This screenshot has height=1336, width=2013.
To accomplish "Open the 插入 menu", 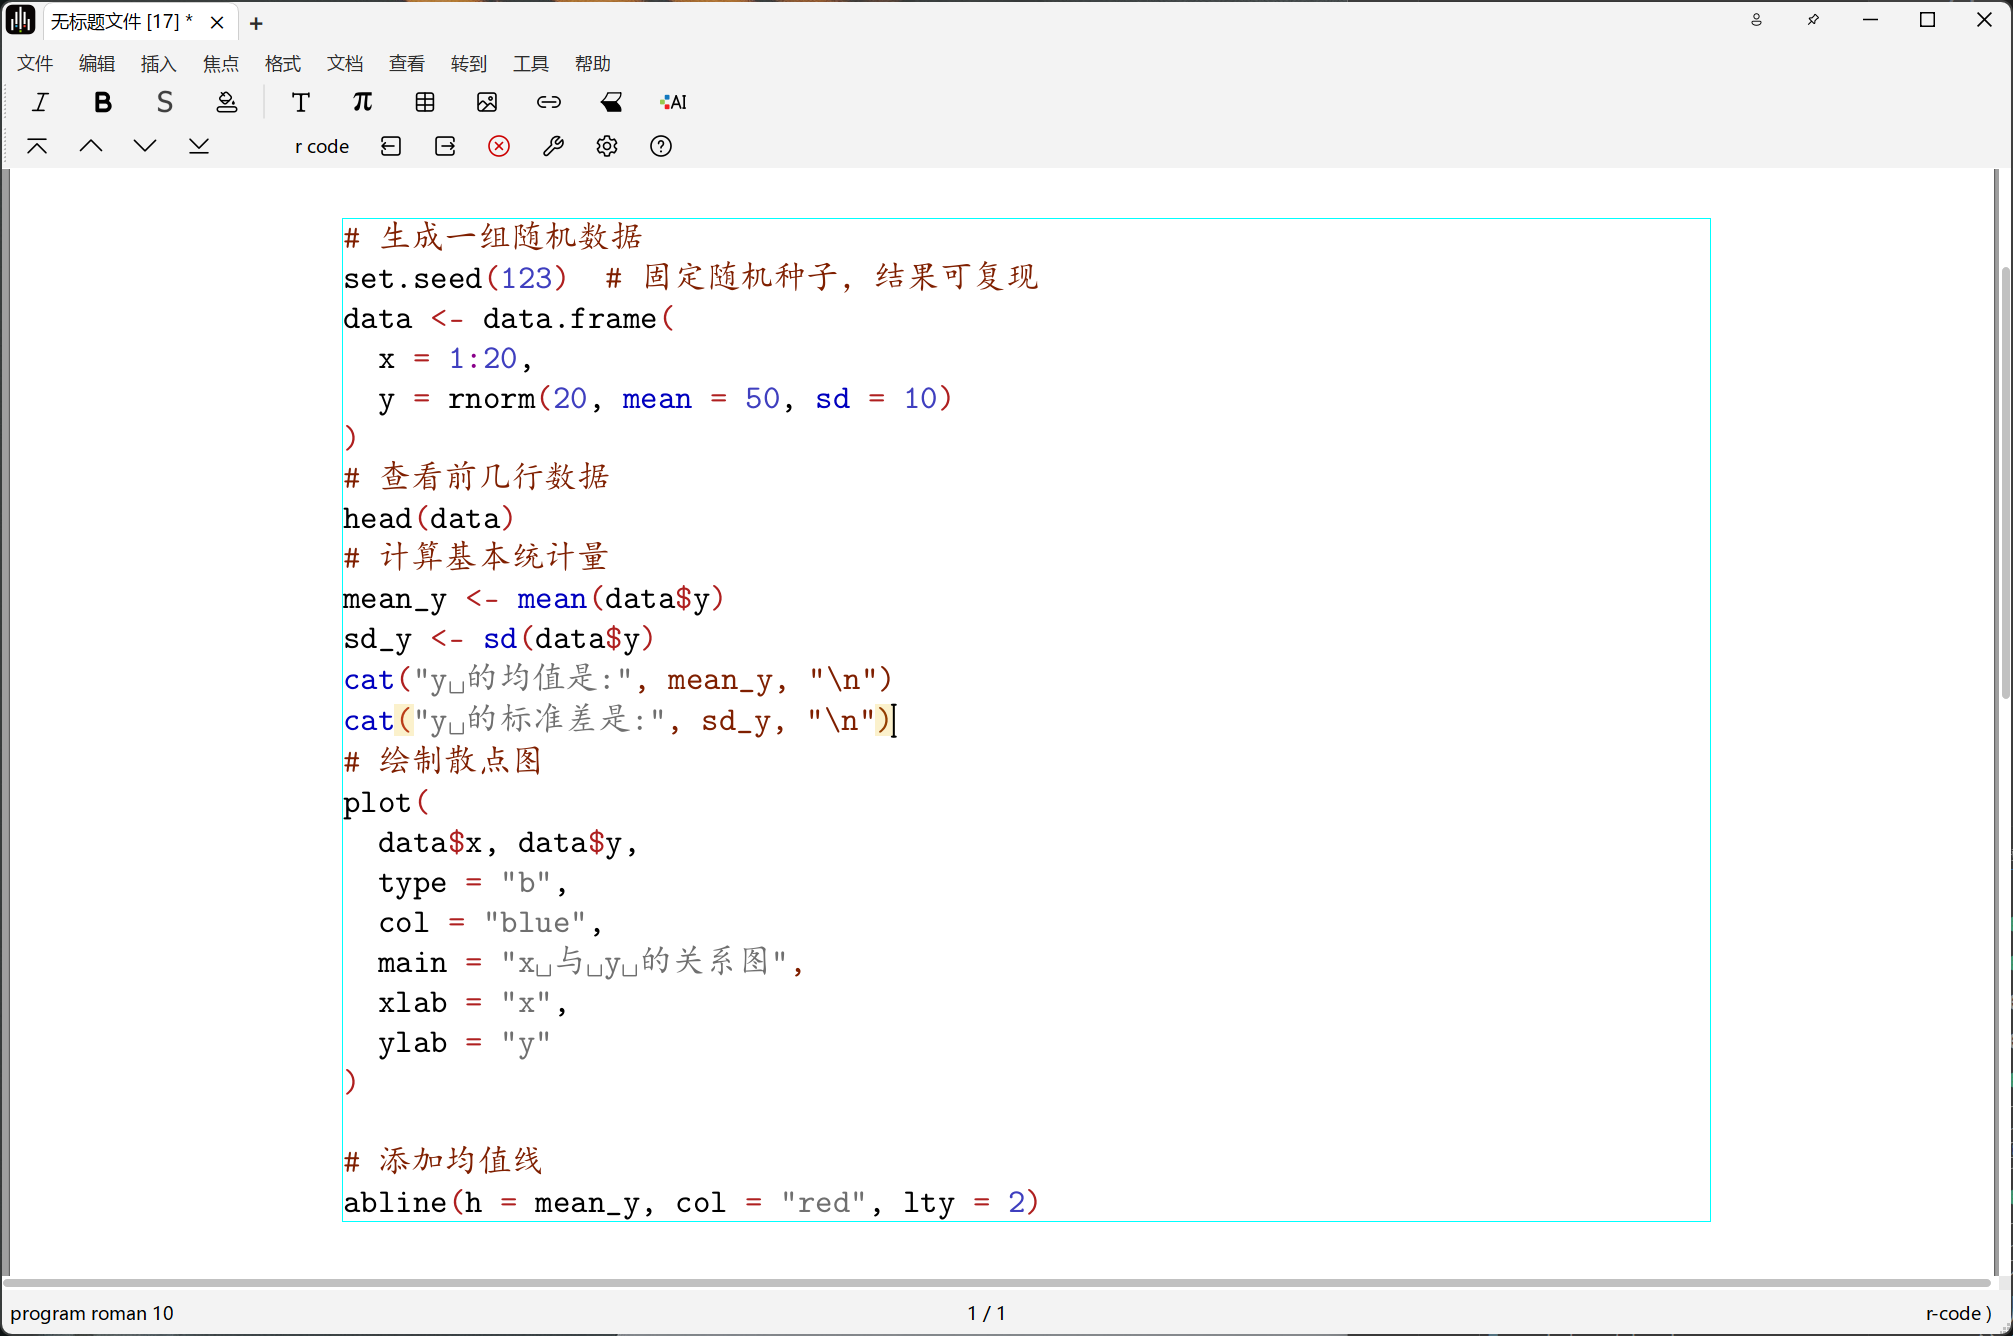I will click(x=158, y=64).
